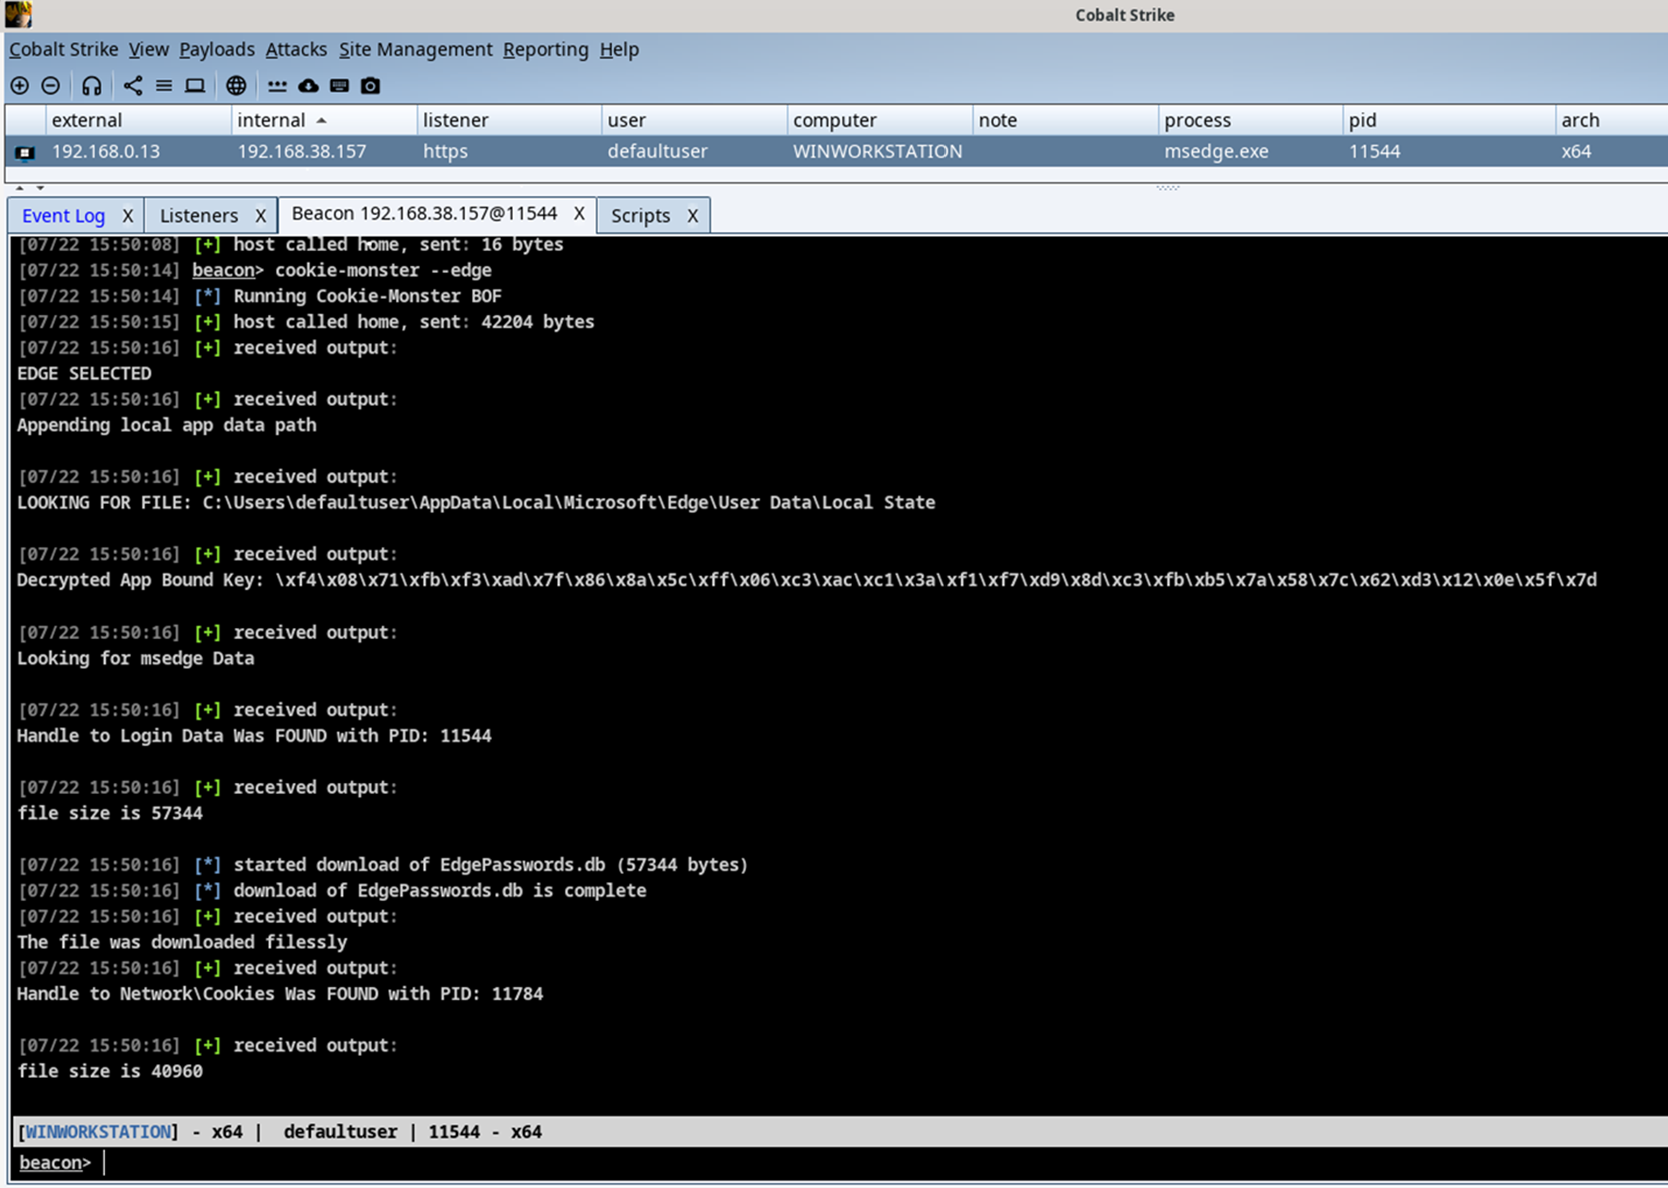Sort sessions by the internal column header
The height and width of the screenshot is (1188, 1668).
[x=324, y=120]
